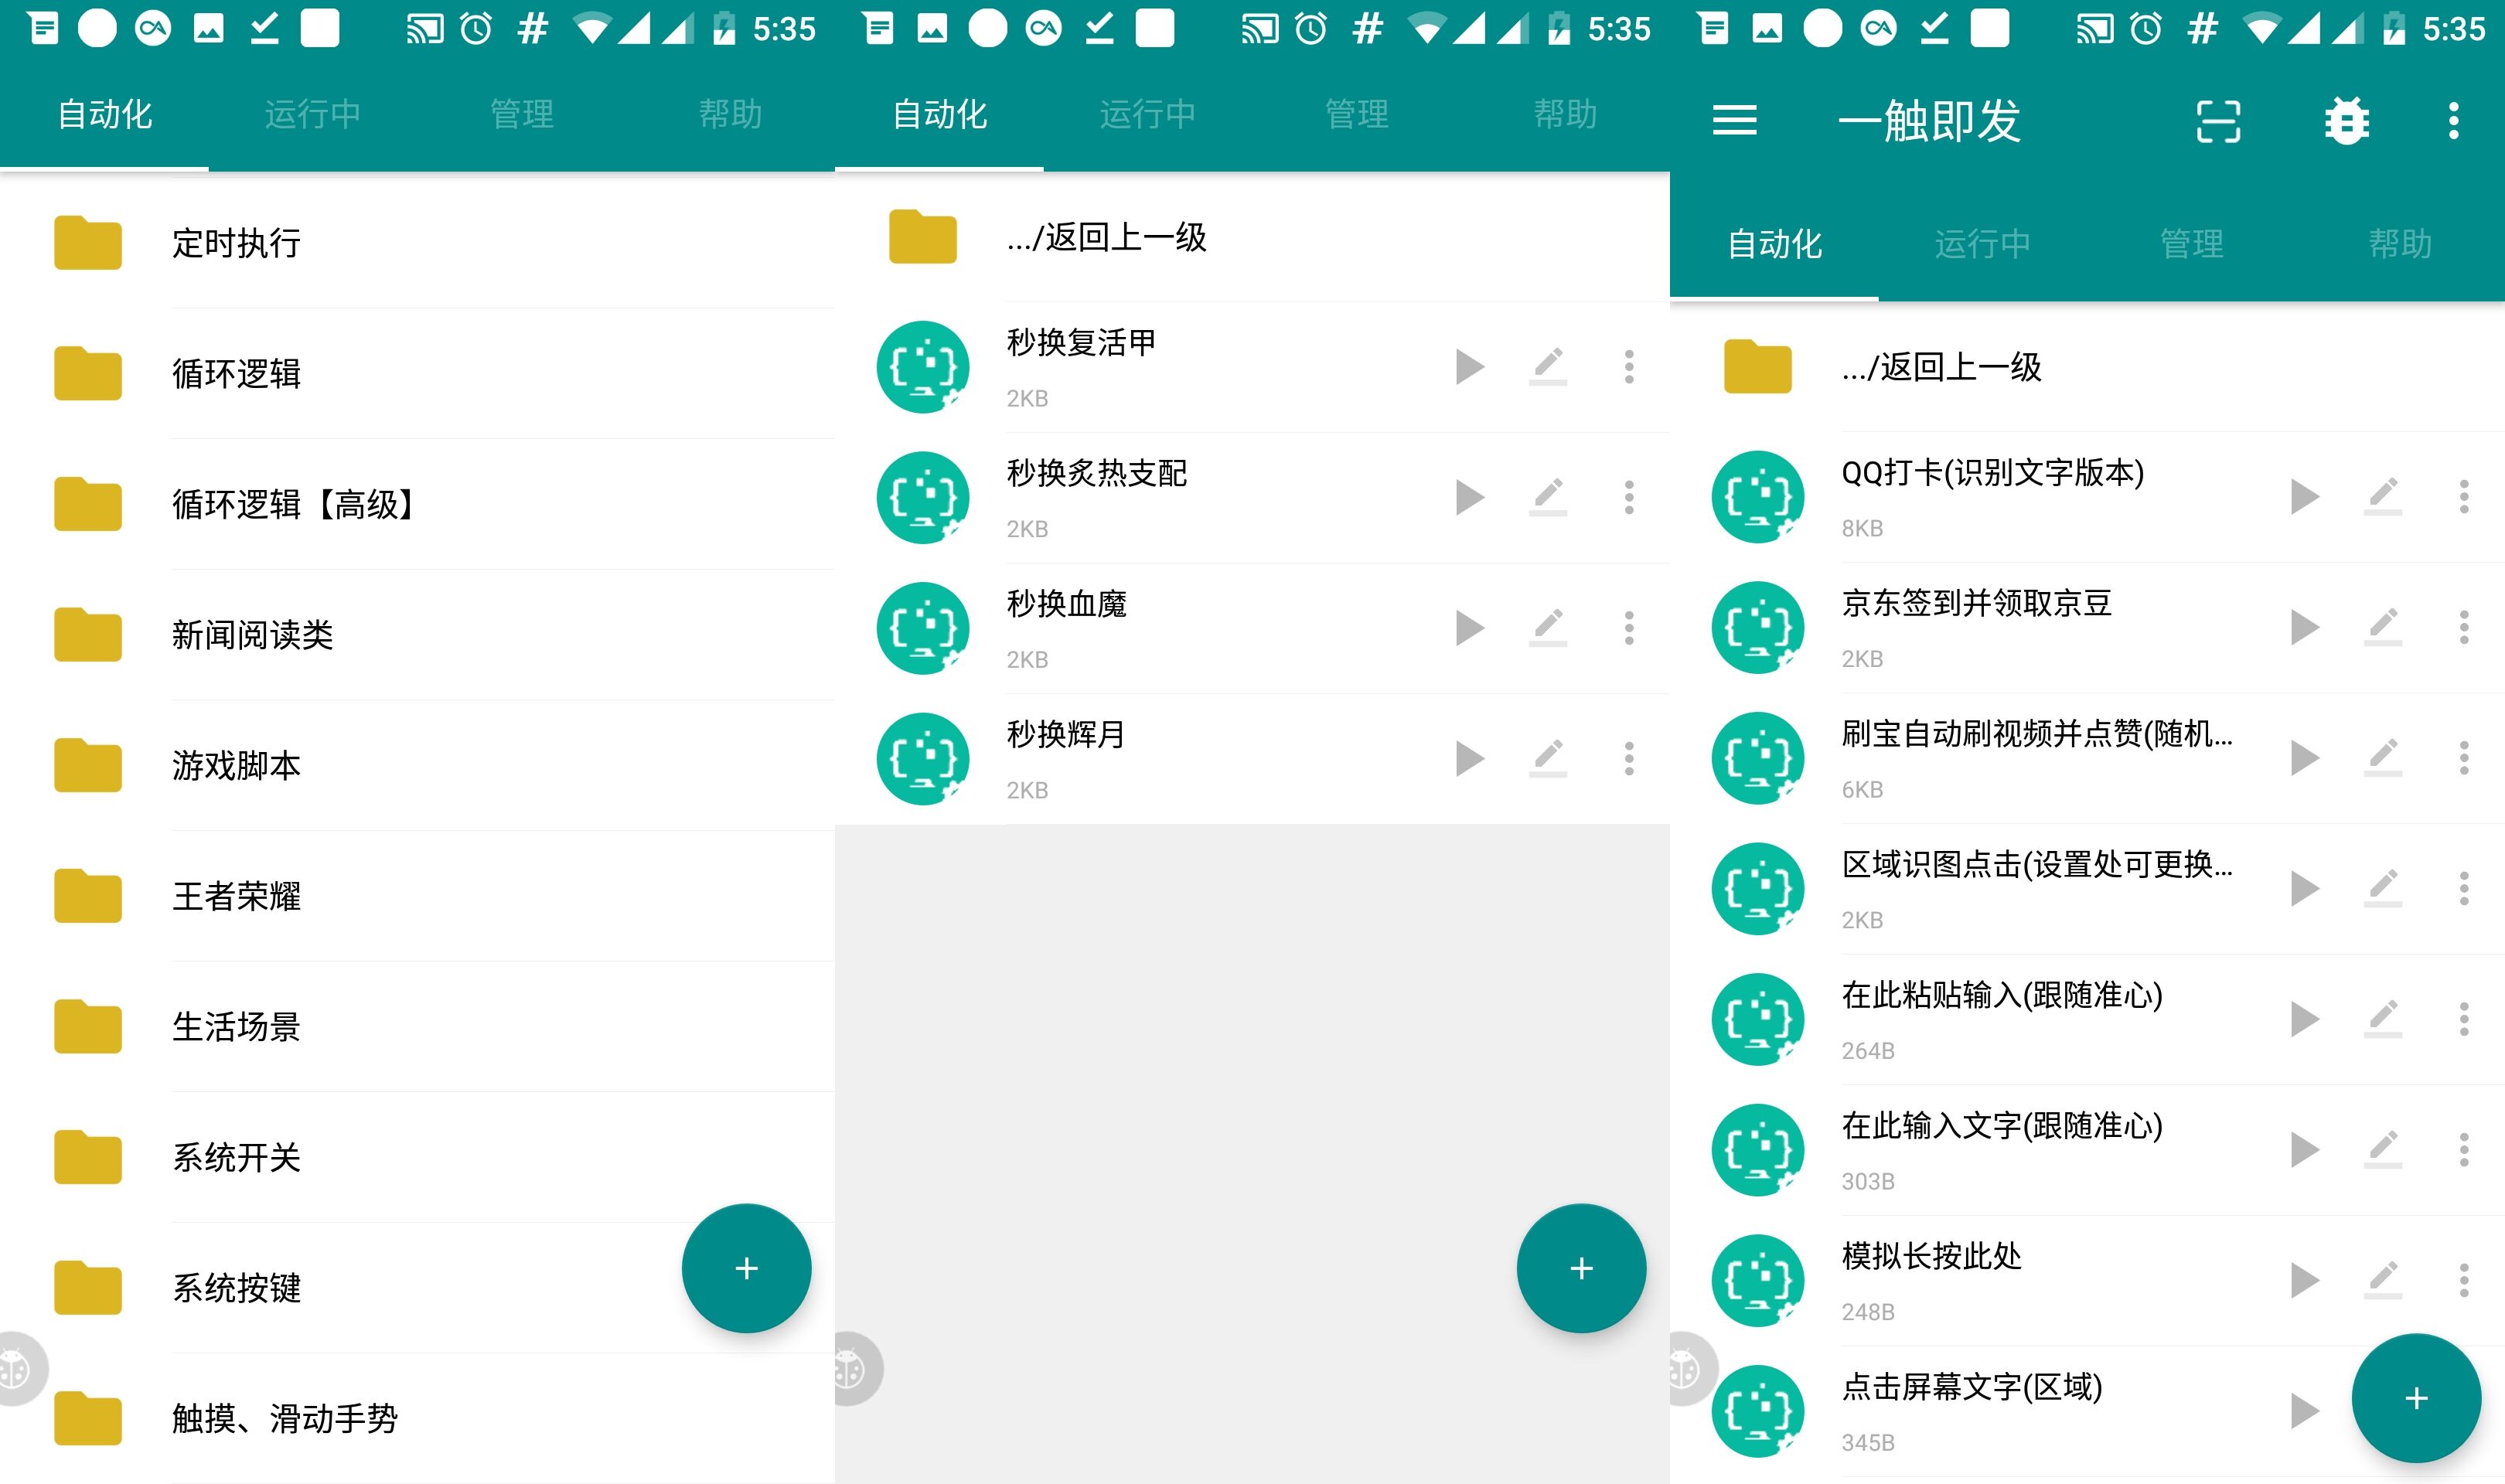Open the navigation drawer menu

(1735, 120)
